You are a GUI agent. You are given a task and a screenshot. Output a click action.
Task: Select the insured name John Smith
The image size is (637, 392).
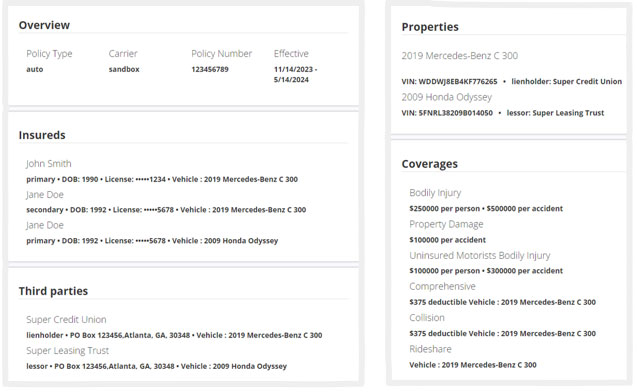[49, 163]
